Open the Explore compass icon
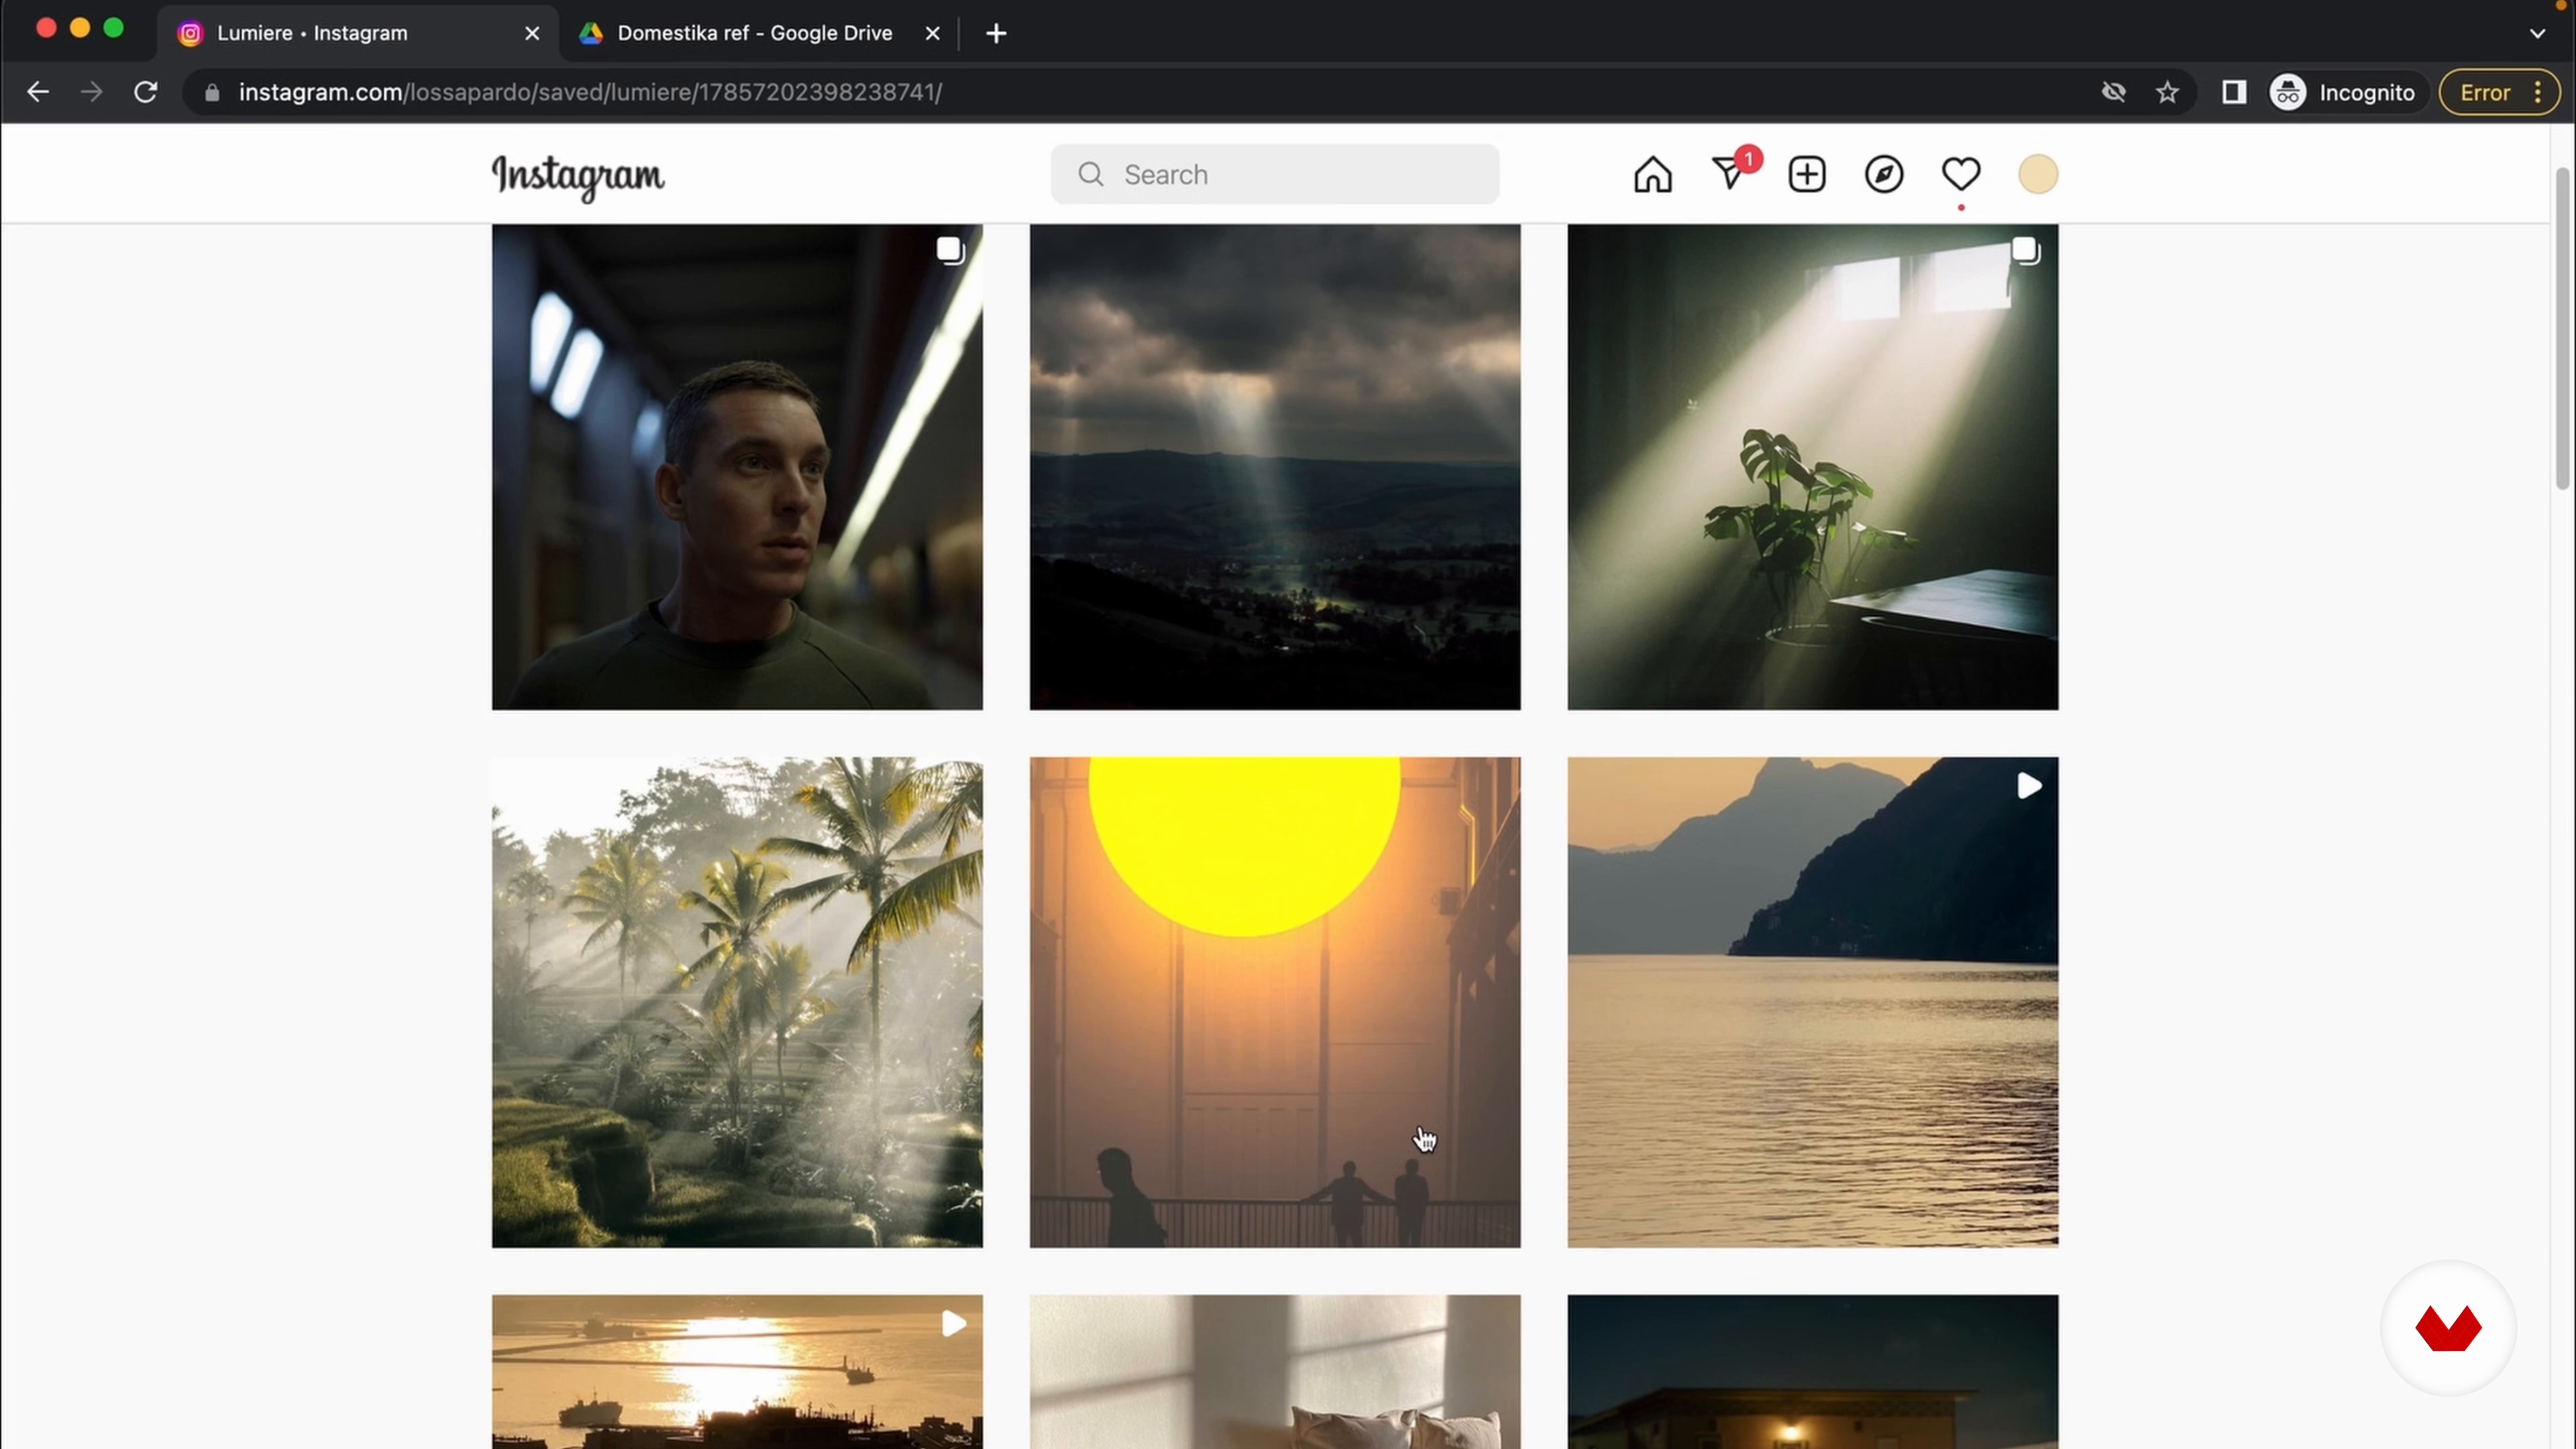2576x1449 pixels. click(x=1883, y=174)
